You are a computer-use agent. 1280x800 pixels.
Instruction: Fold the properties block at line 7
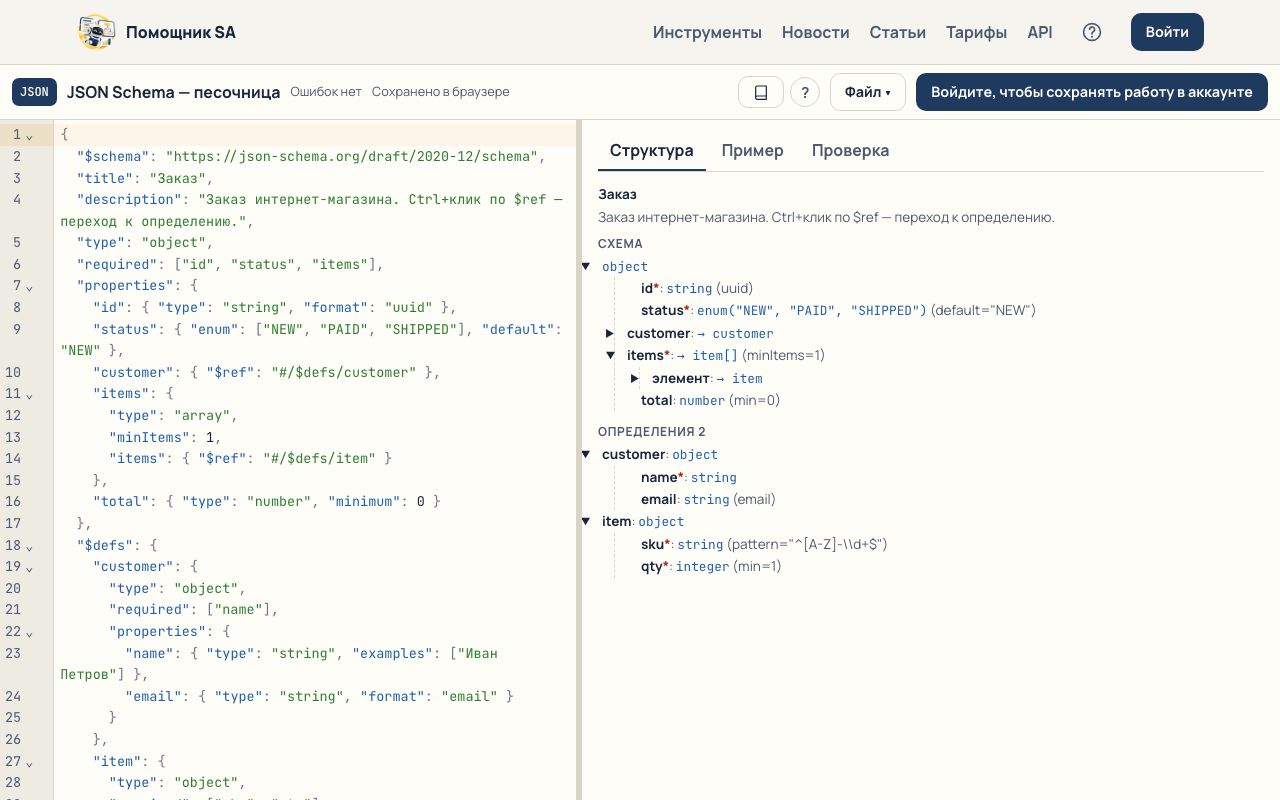[30, 287]
